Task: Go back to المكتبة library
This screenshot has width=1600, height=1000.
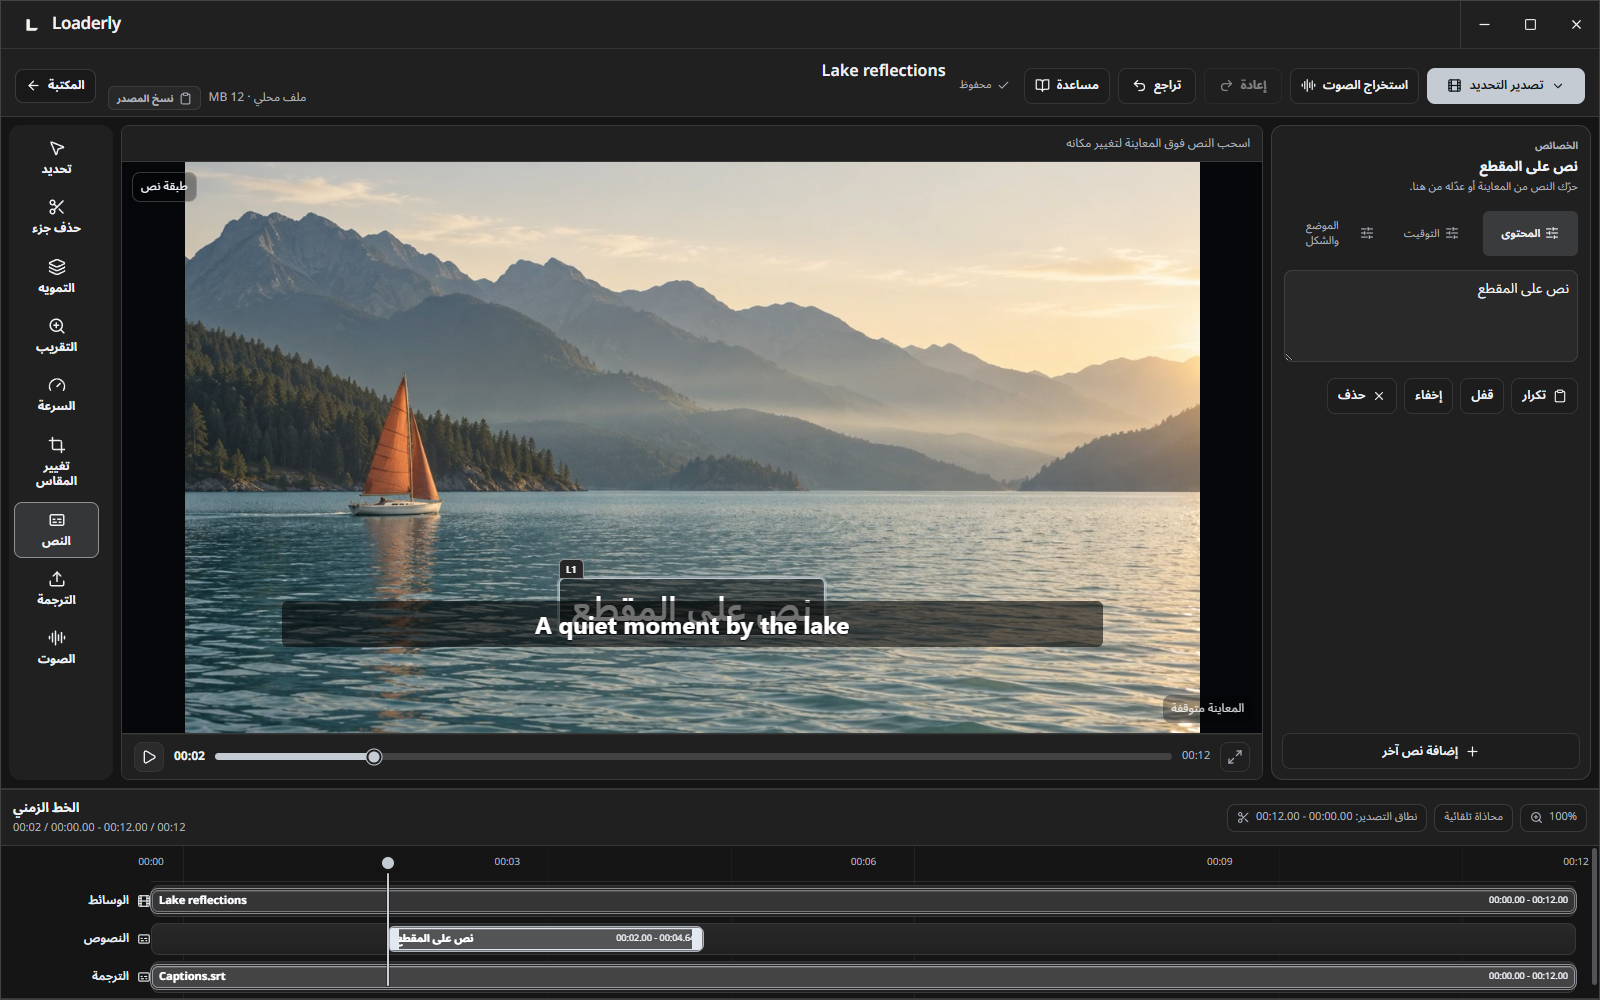Action: (x=56, y=86)
